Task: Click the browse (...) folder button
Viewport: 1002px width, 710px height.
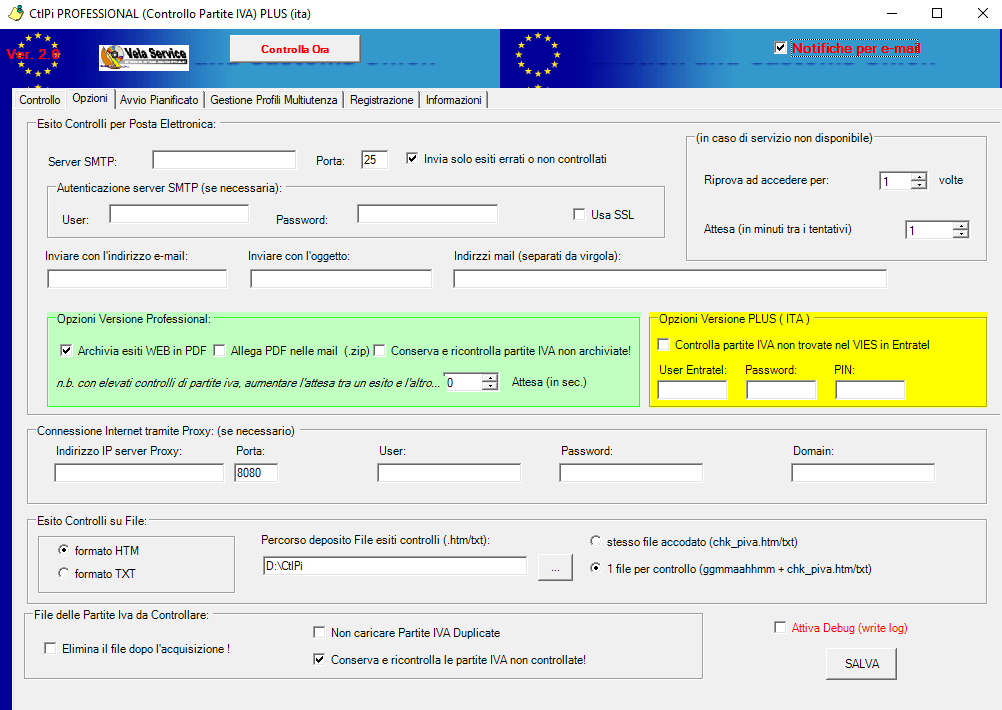Action: pos(555,567)
